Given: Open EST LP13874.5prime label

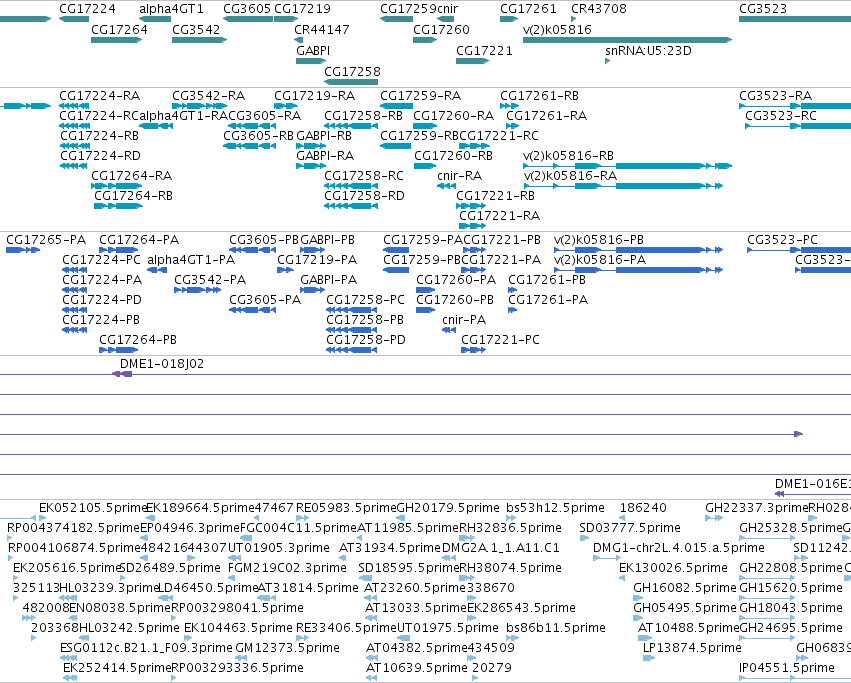Looking at the screenshot, I should (692, 648).
